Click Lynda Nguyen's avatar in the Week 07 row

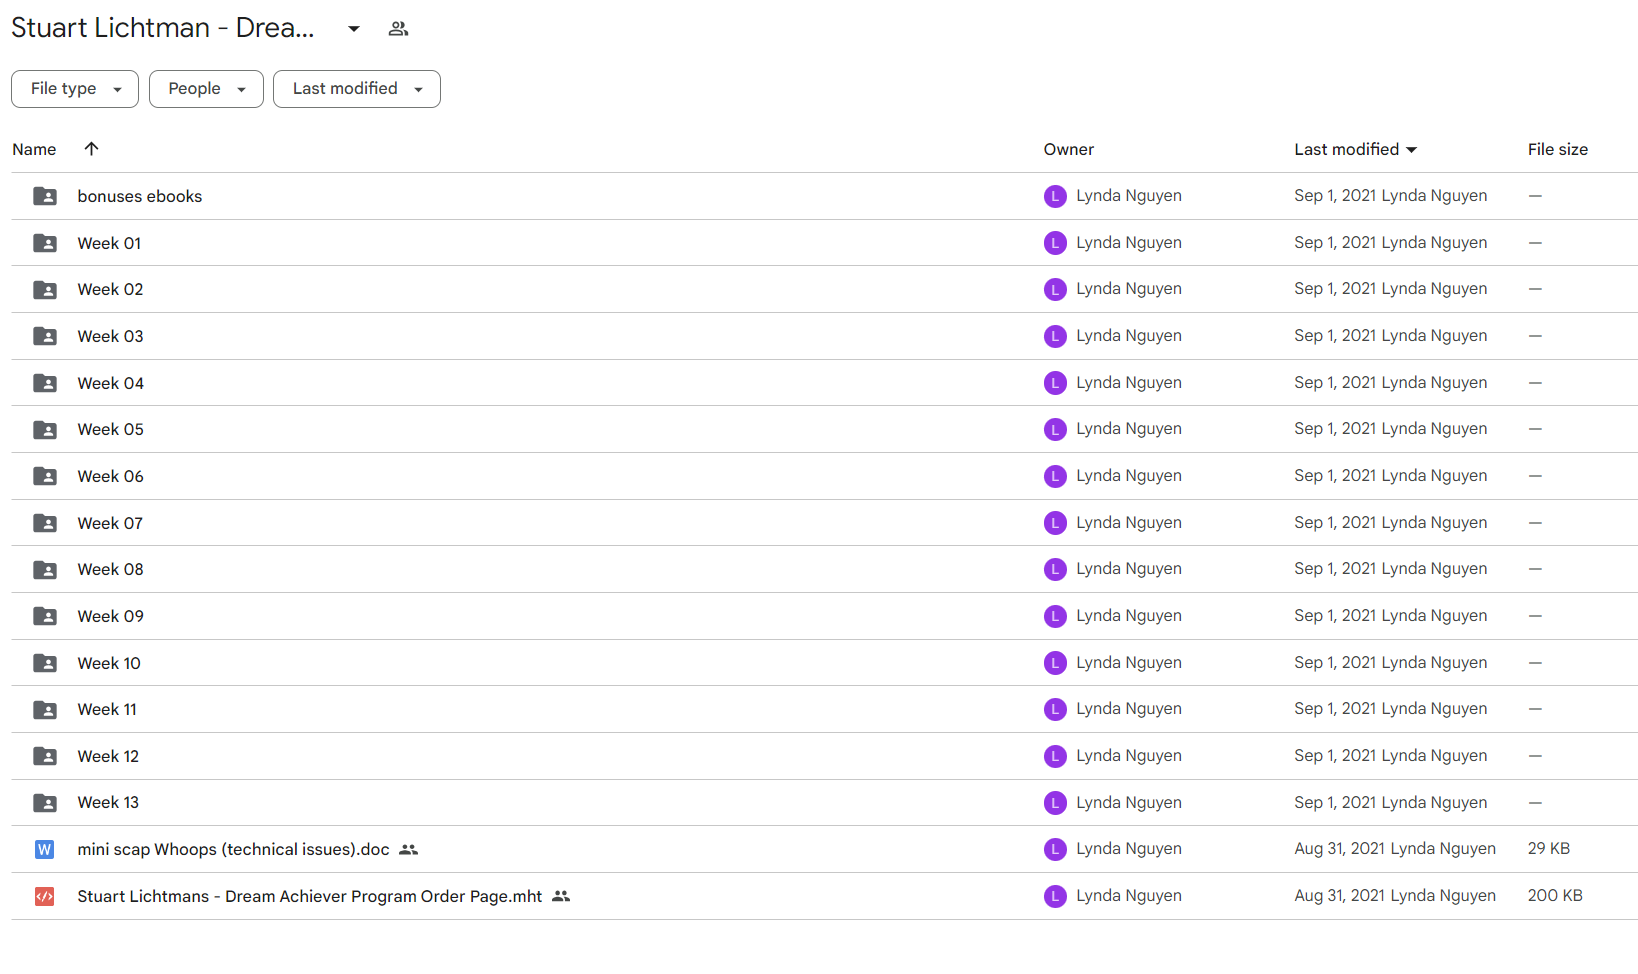tap(1055, 523)
